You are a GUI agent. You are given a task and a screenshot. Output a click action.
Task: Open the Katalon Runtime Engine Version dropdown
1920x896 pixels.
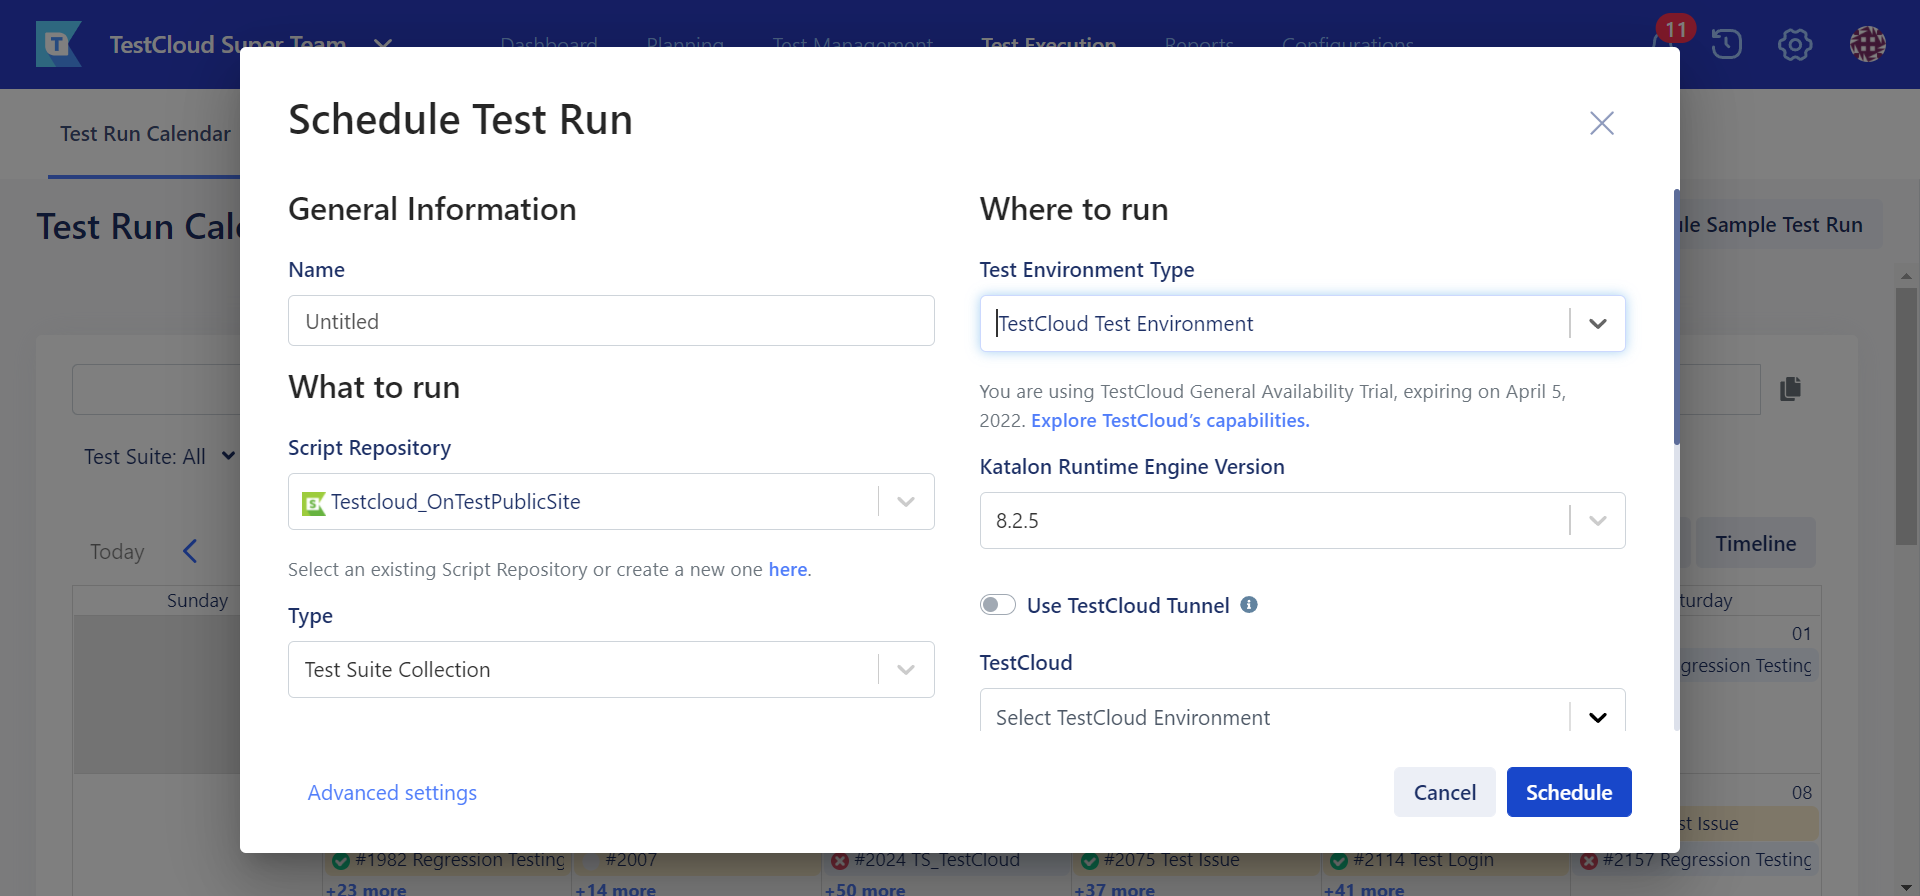tap(1302, 520)
